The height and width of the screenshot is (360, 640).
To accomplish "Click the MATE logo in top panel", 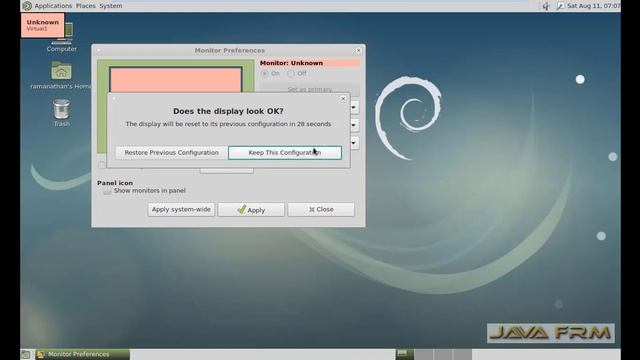I will (27, 6).
